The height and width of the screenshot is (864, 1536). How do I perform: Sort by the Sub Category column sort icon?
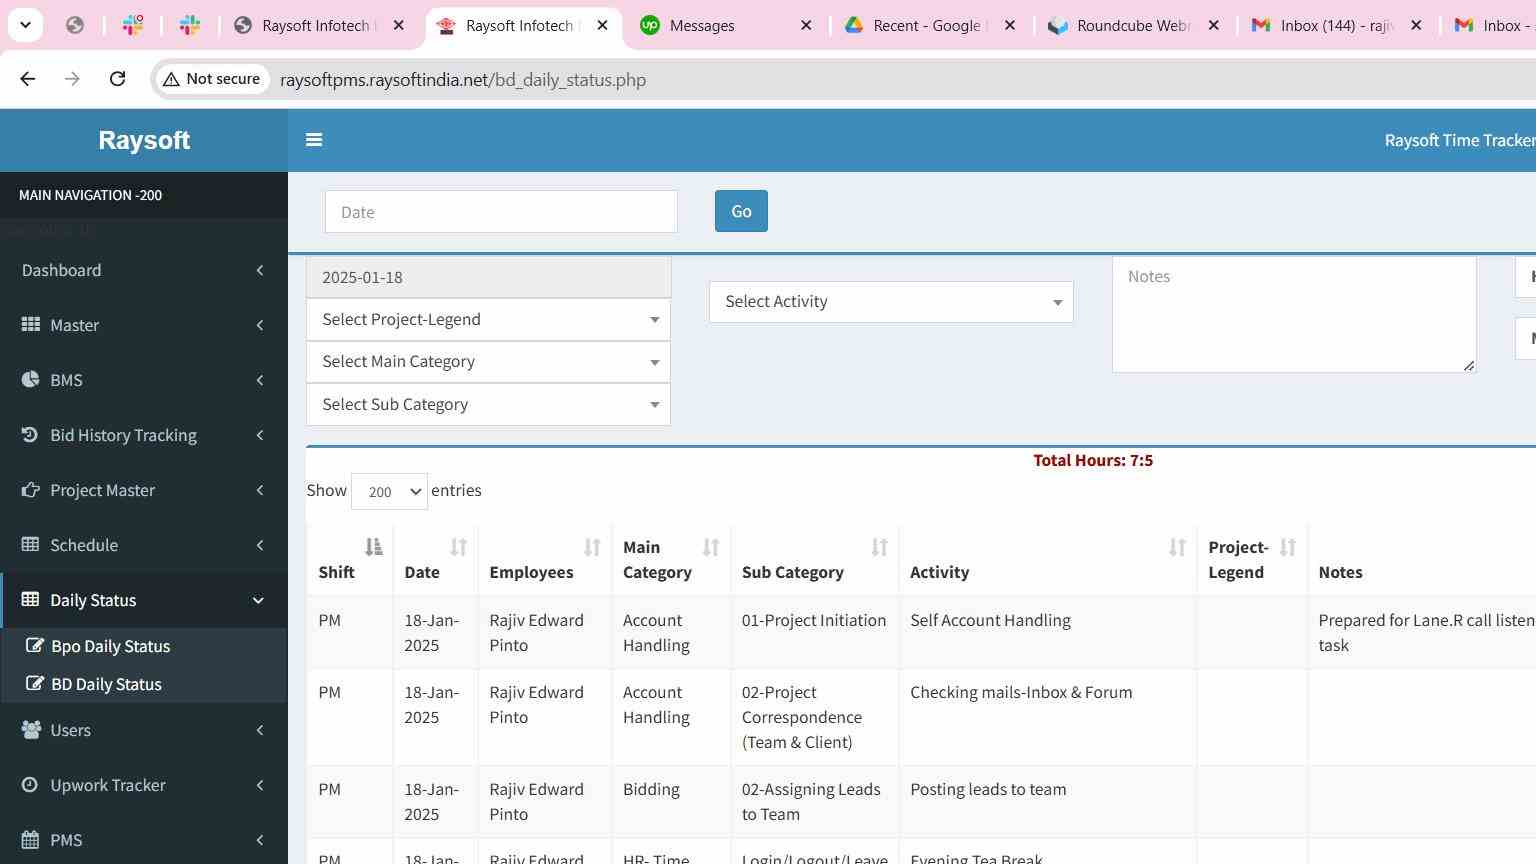click(880, 547)
